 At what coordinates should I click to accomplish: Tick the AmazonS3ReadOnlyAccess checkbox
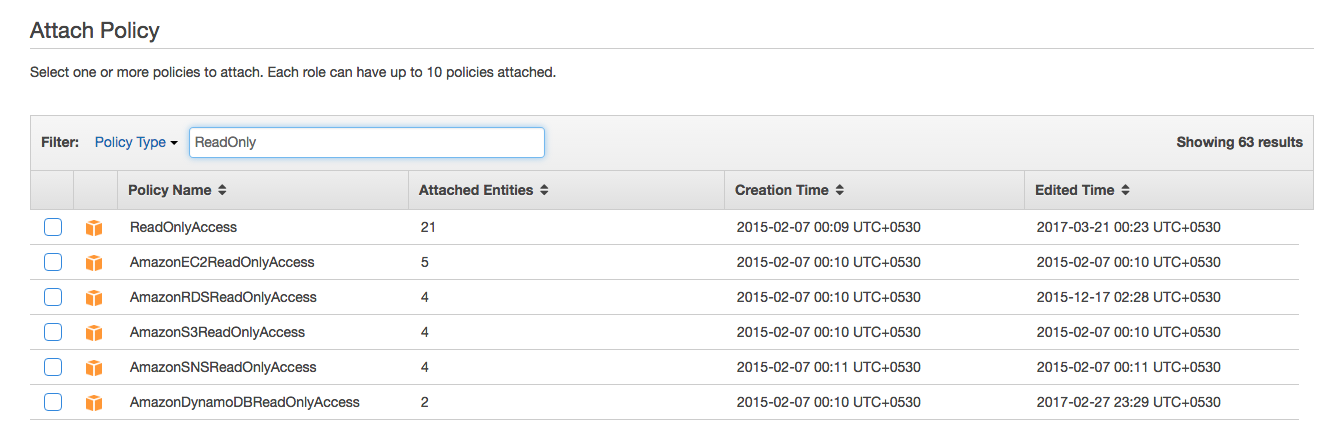(53, 332)
